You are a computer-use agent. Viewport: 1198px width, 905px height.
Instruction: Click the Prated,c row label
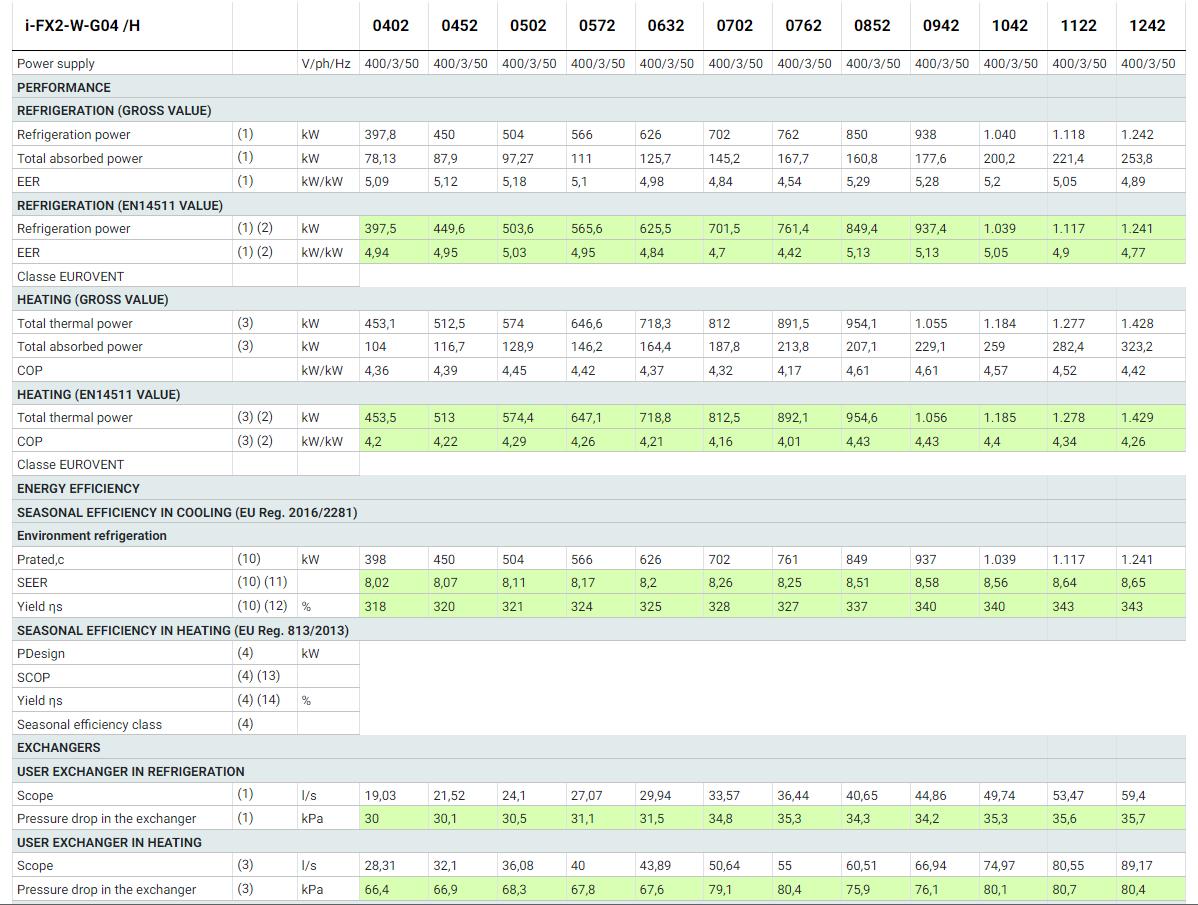coord(40,560)
